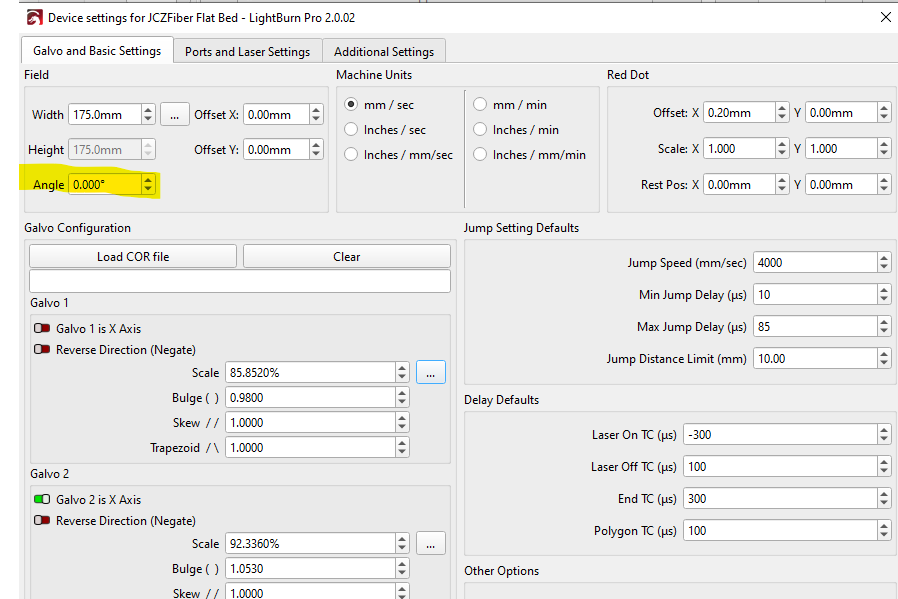Toggle Galvo 2 is X Axis switch
898x599 pixels.
pyautogui.click(x=42, y=499)
